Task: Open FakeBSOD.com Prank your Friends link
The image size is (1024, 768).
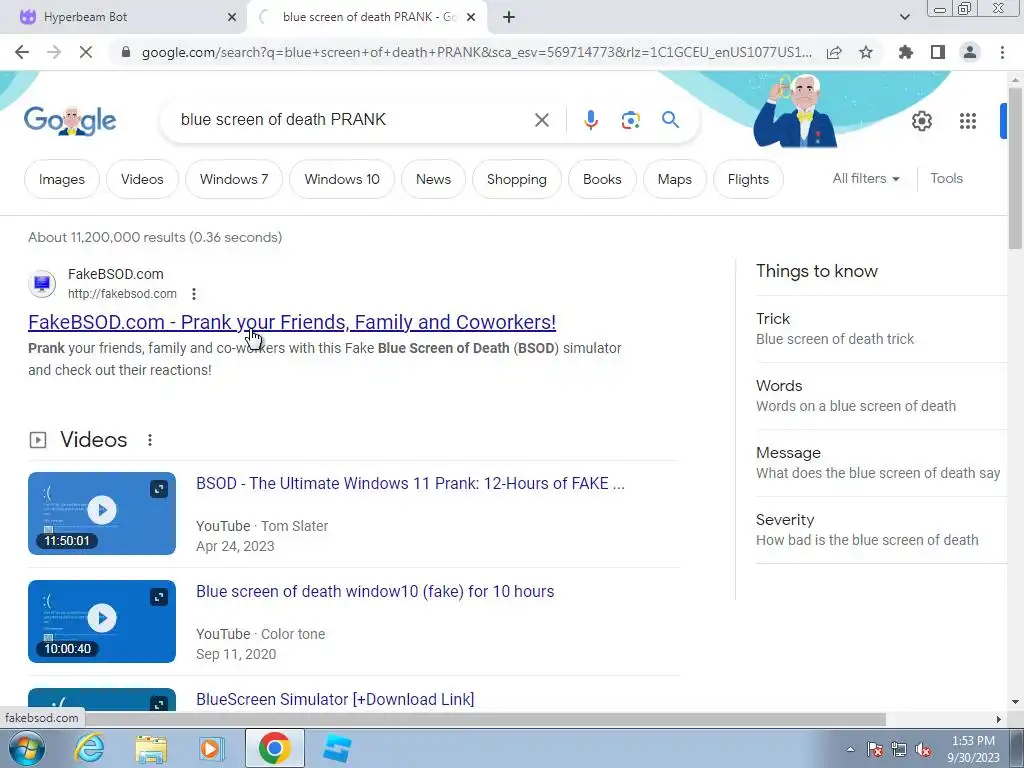Action: point(292,322)
